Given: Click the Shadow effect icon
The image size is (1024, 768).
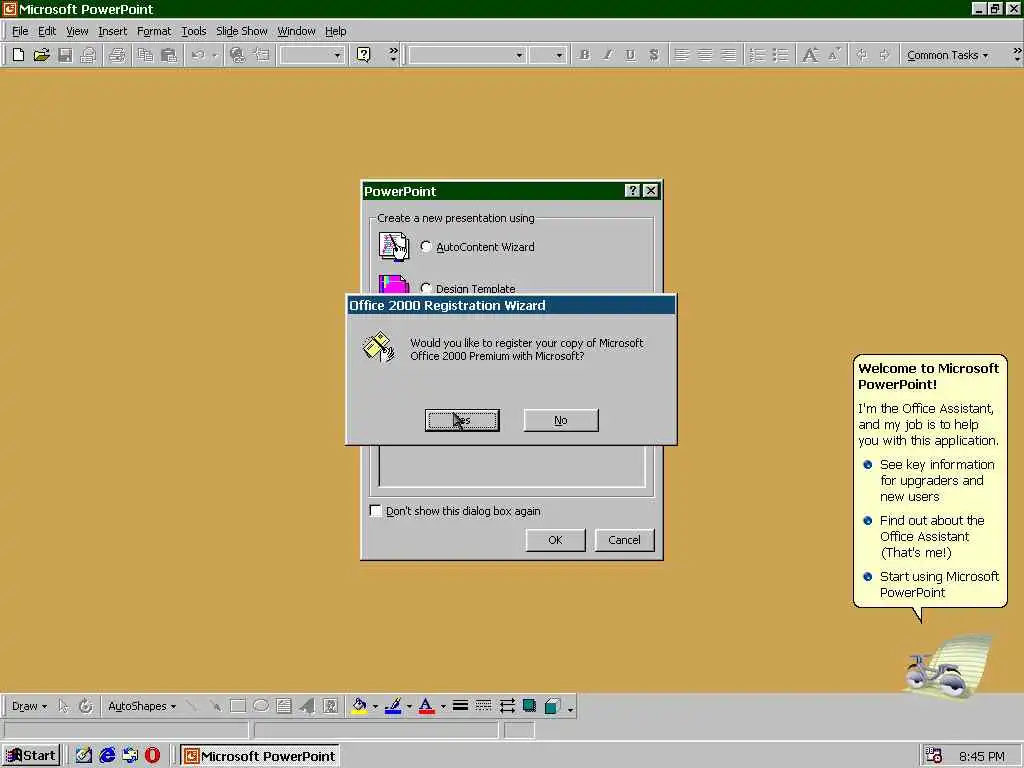Looking at the screenshot, I should (x=530, y=706).
